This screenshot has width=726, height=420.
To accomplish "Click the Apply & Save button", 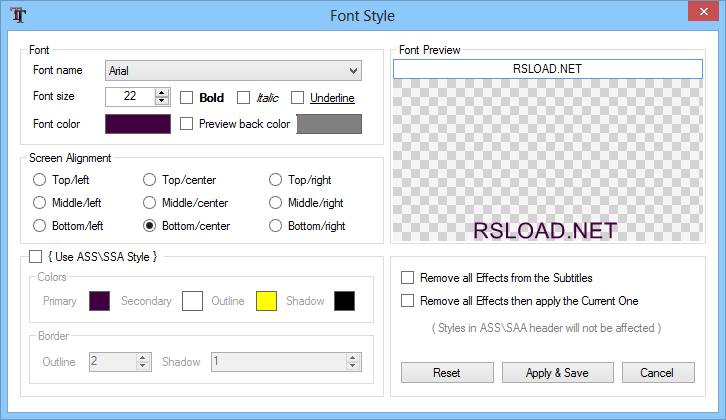I will tap(557, 373).
